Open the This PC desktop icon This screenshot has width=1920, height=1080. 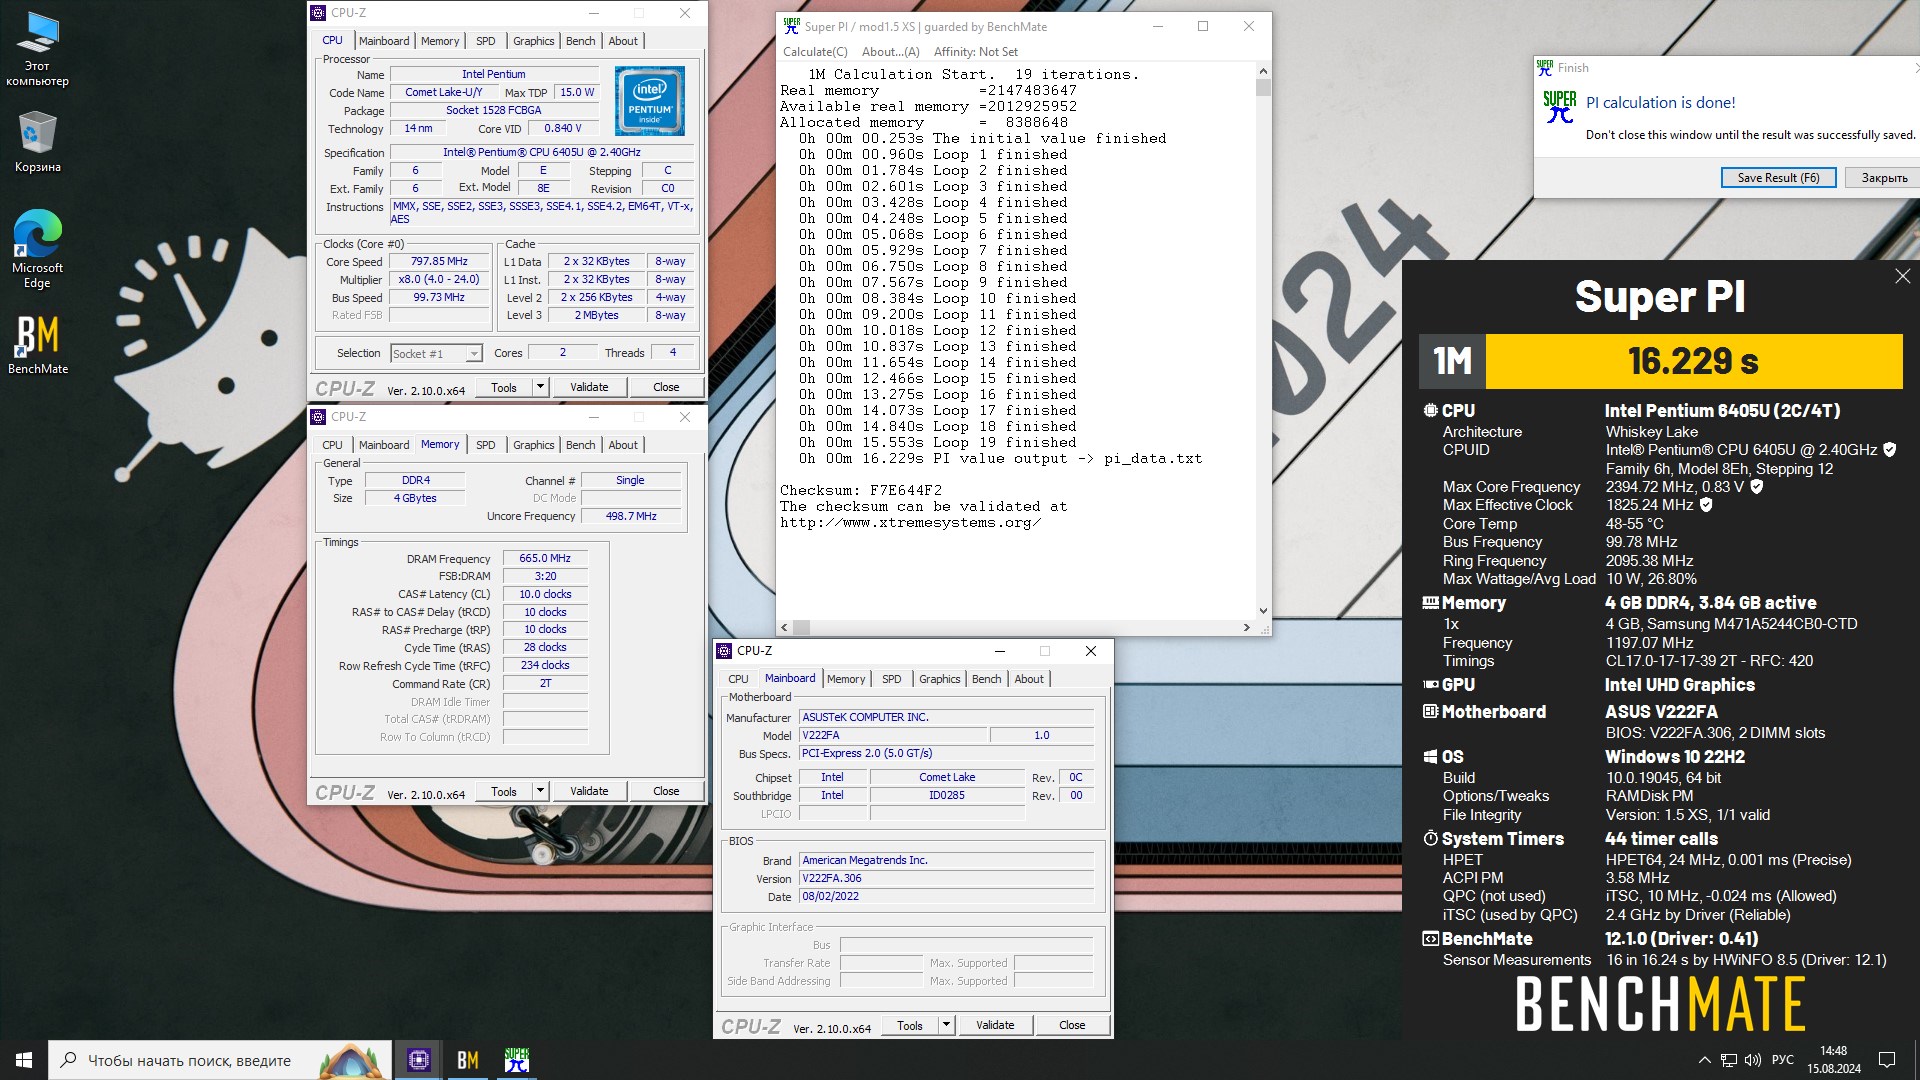pos(37,49)
